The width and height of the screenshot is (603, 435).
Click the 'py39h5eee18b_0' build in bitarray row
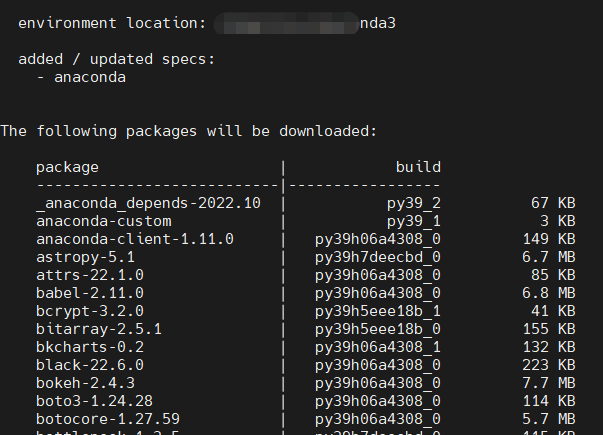click(378, 330)
